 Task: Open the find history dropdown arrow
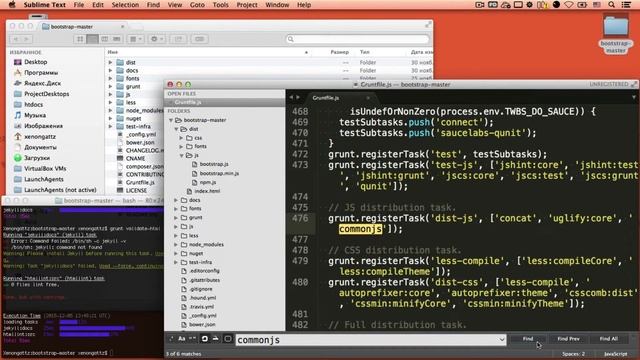501,340
